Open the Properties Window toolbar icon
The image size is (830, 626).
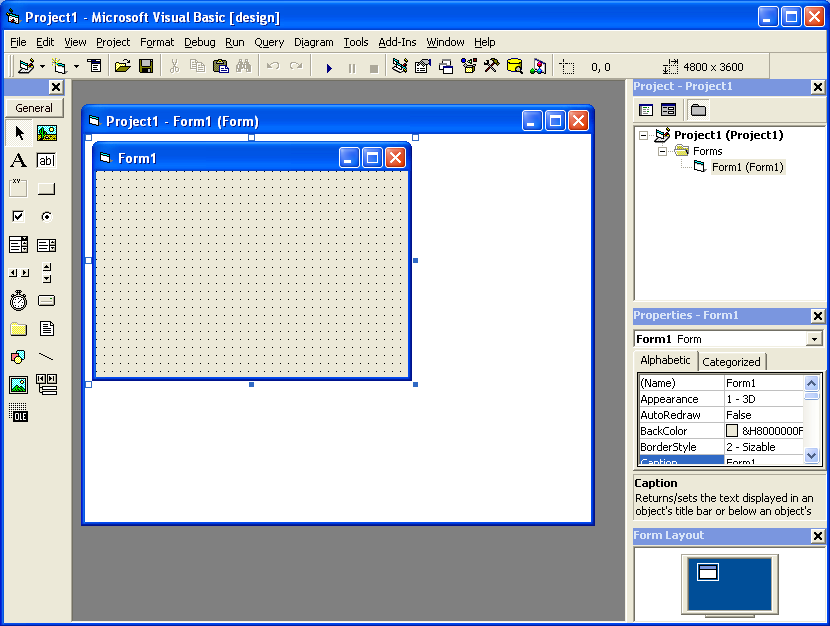pyautogui.click(x=423, y=67)
